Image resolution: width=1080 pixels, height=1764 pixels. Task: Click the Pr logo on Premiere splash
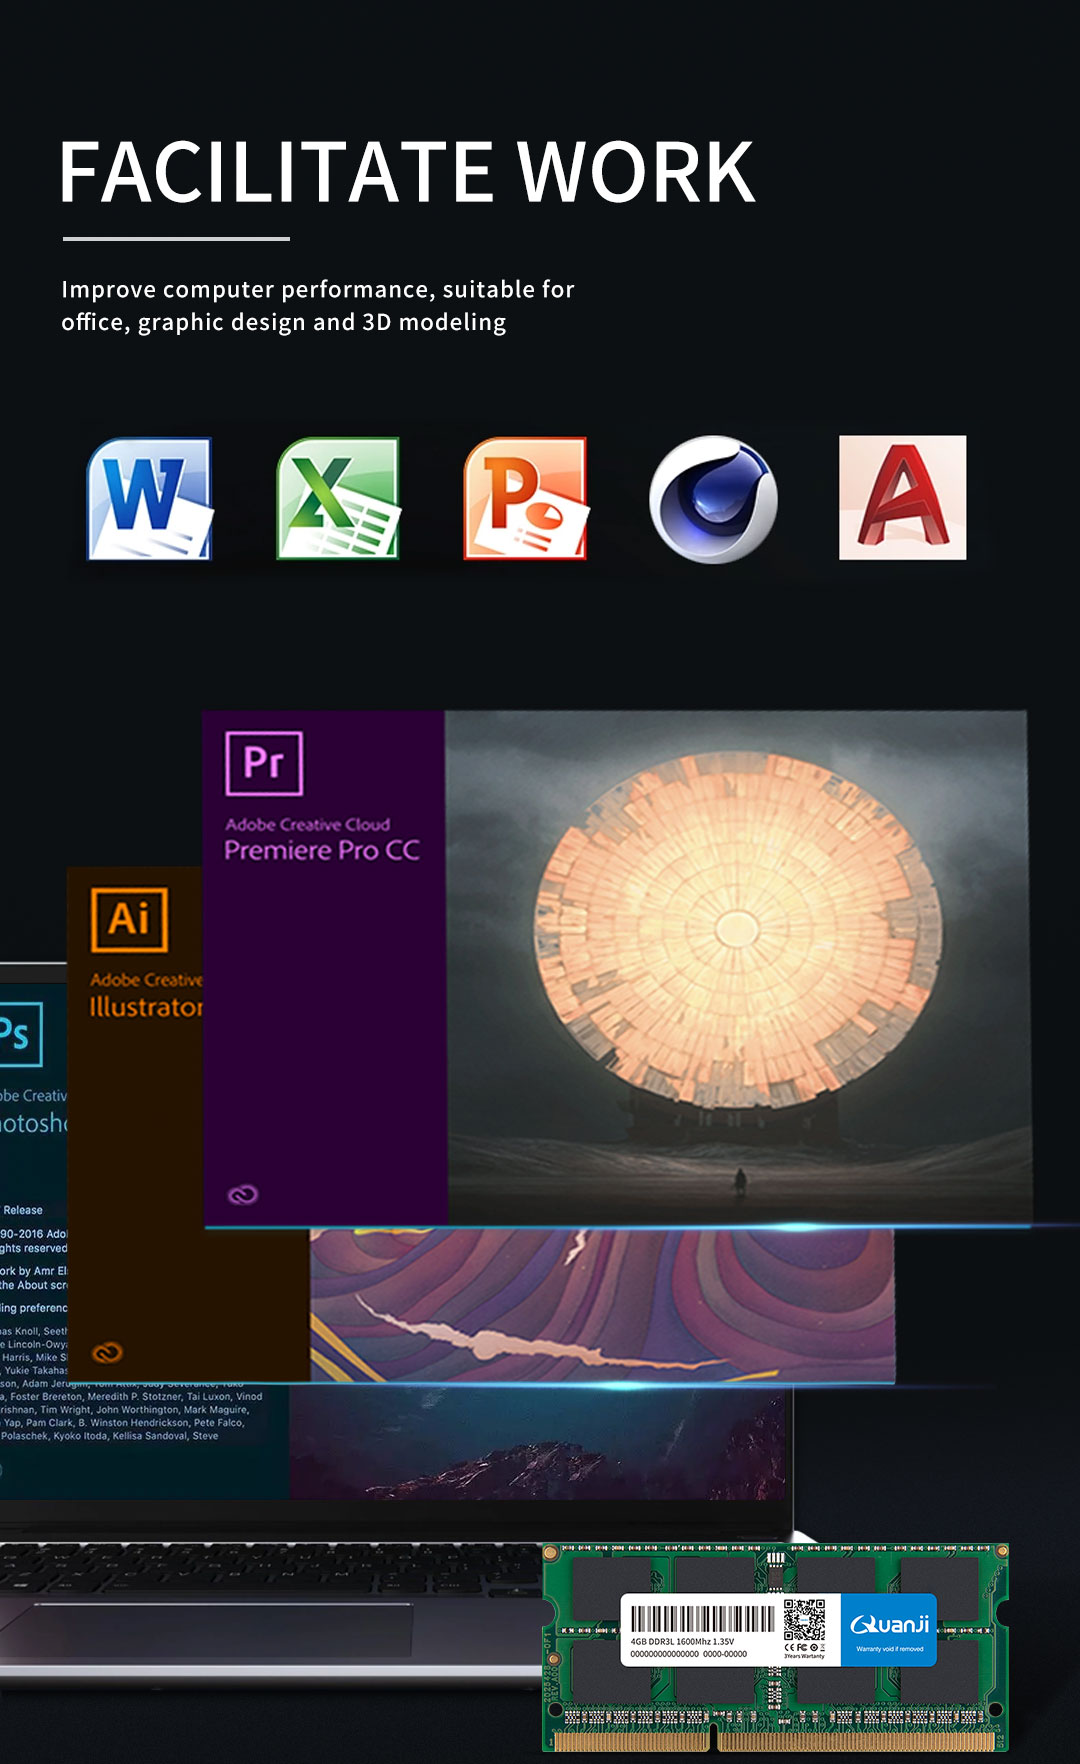click(264, 763)
